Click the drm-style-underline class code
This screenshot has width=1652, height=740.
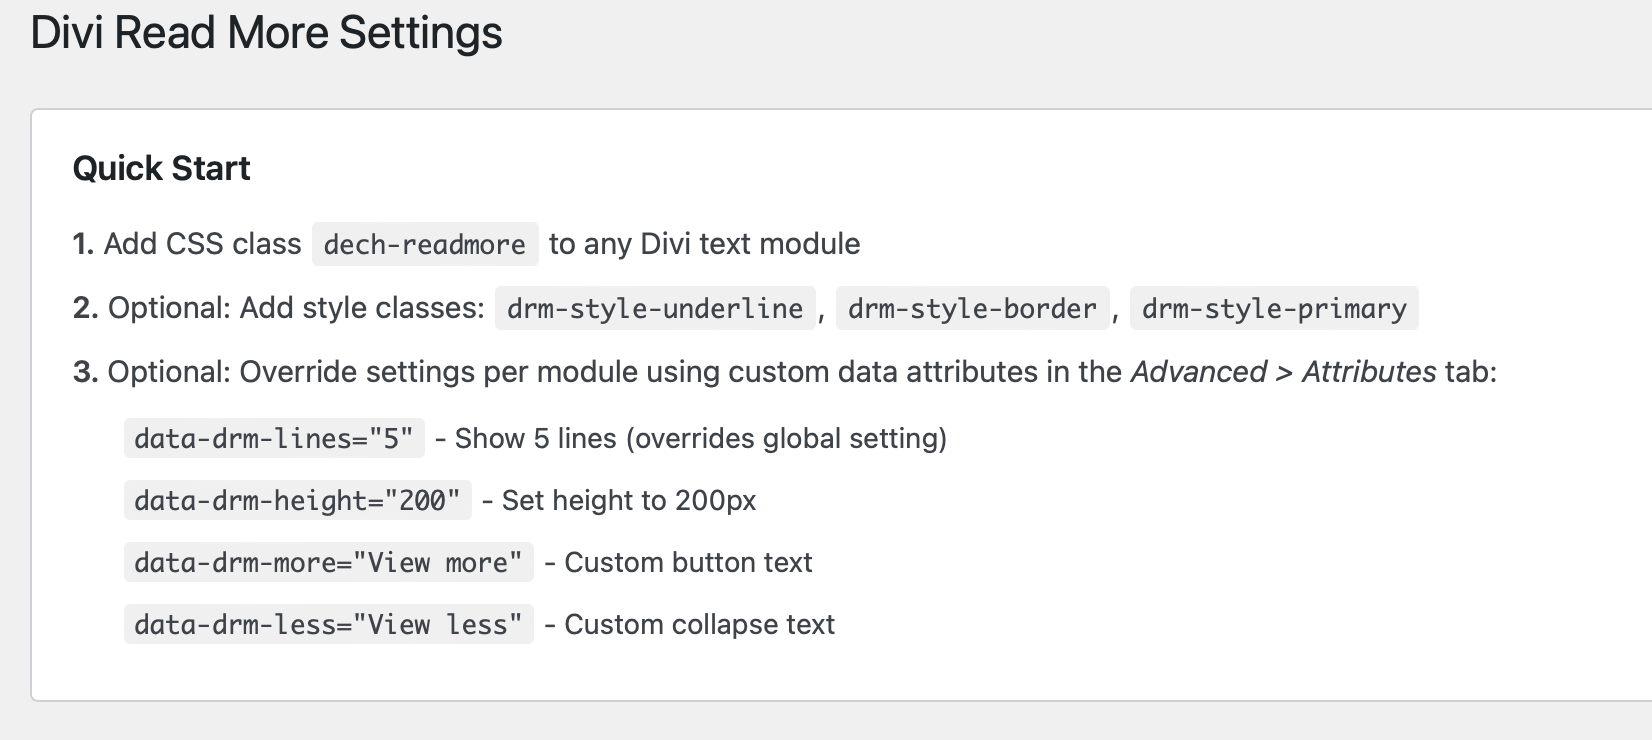(655, 308)
